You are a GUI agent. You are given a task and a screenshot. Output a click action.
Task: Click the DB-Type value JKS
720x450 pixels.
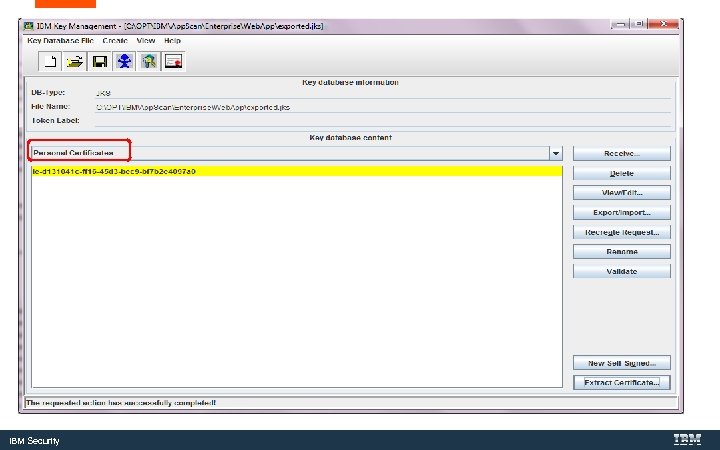click(x=103, y=93)
